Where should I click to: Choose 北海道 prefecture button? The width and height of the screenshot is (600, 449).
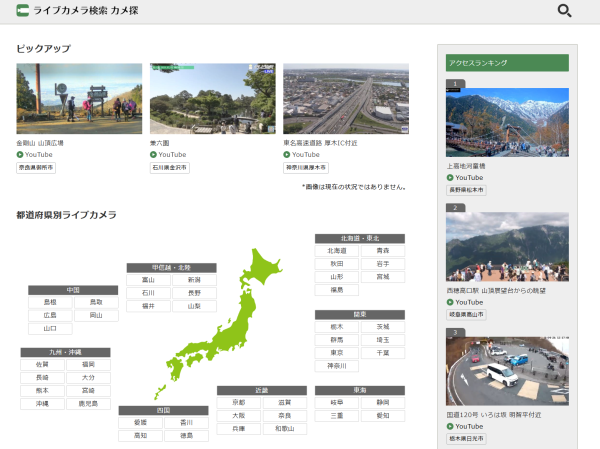336,250
